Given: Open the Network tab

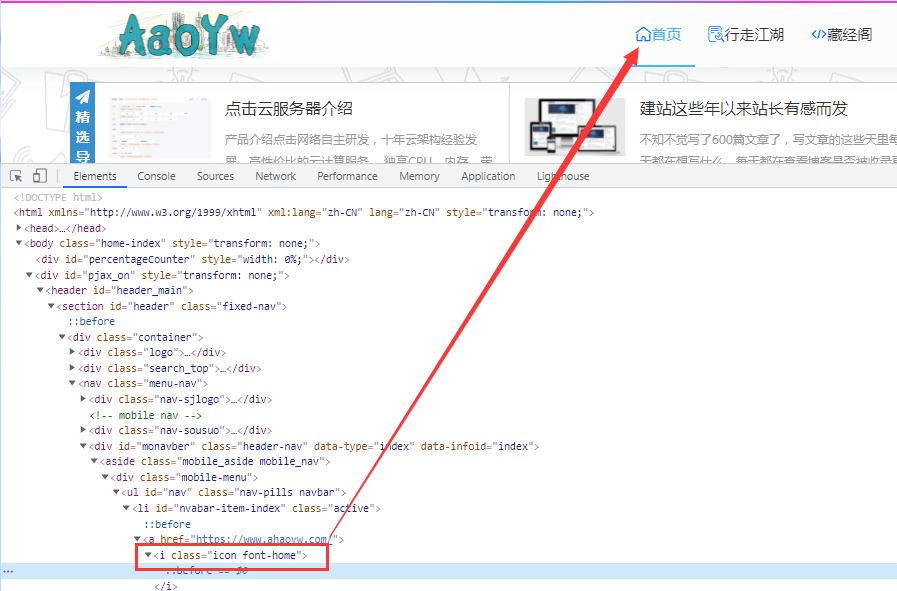Looking at the screenshot, I should pyautogui.click(x=275, y=176).
